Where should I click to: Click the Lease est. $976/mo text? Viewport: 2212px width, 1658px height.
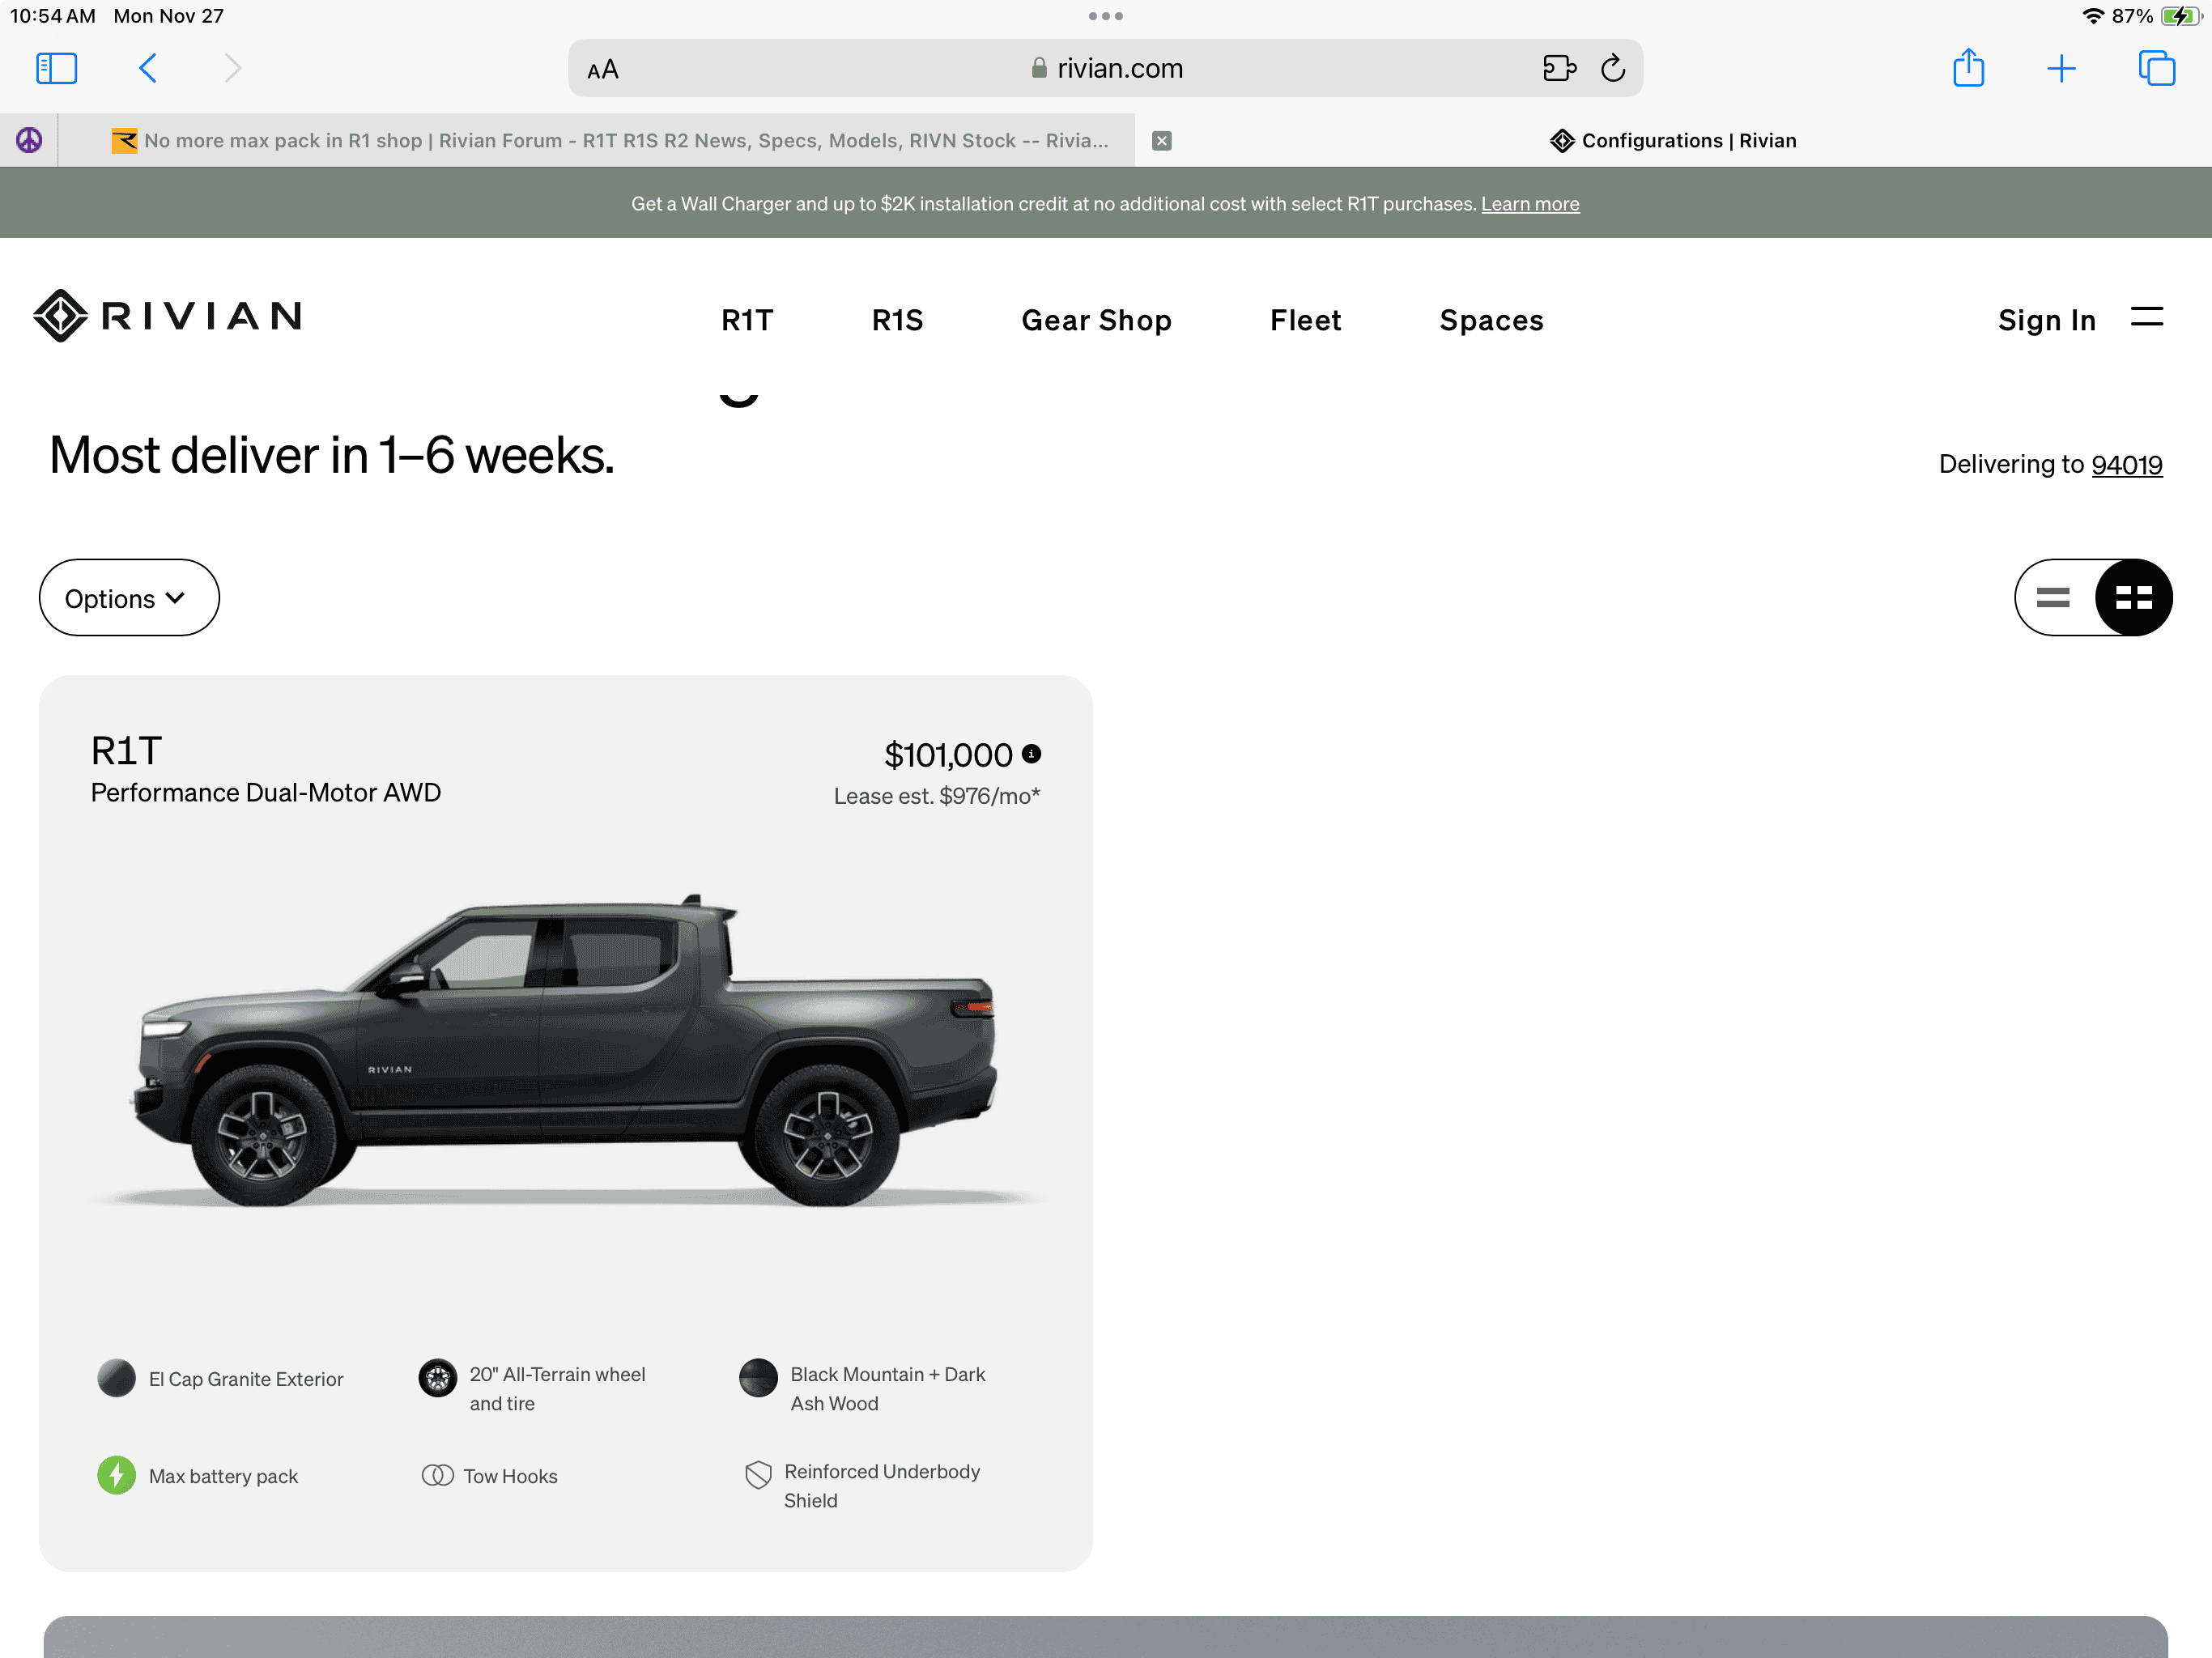(x=937, y=796)
